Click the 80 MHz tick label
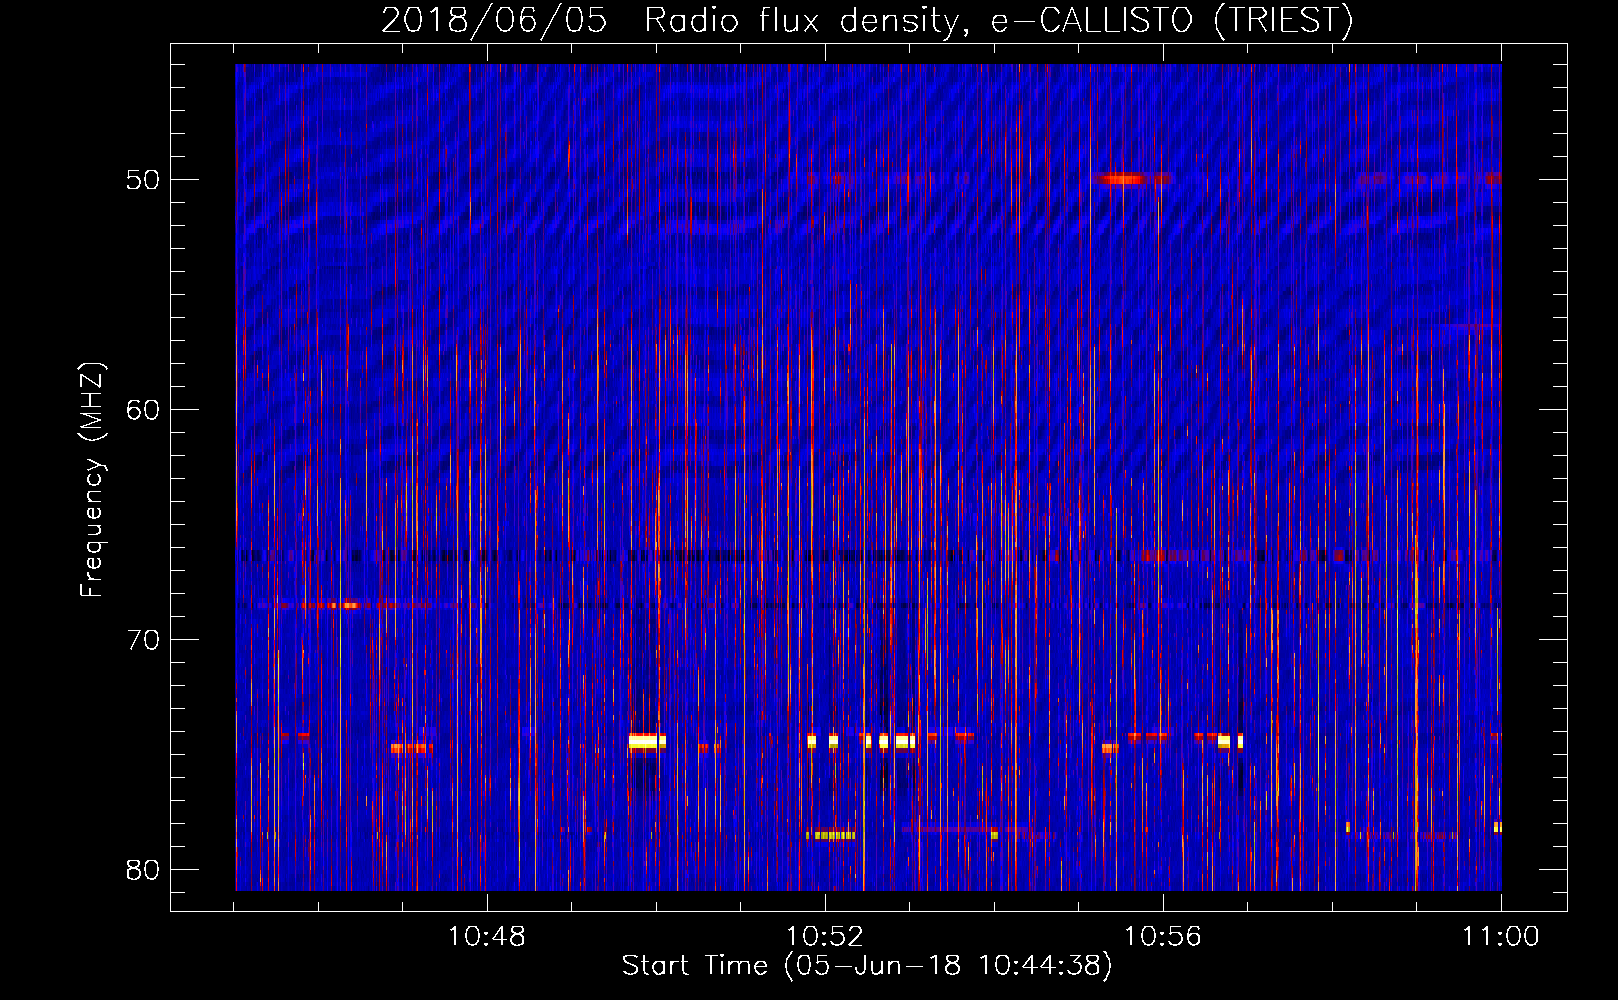1618x1000 pixels. pos(143,870)
